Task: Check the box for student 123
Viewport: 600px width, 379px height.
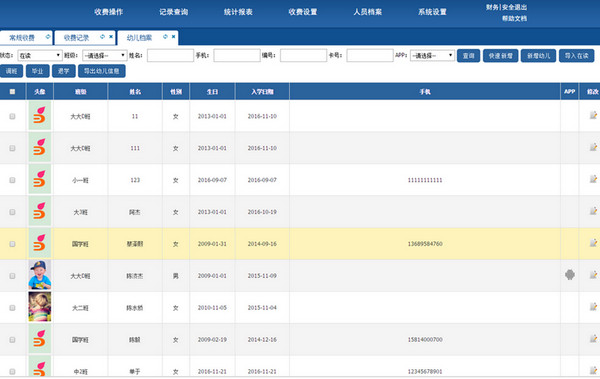Action: pyautogui.click(x=12, y=180)
